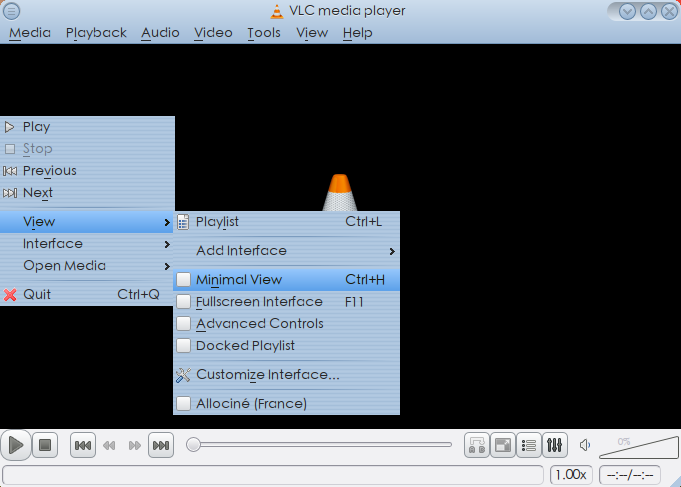Viewport: 681px width, 487px height.
Task: Enable the Advanced Controls checkbox
Action: pos(183,324)
